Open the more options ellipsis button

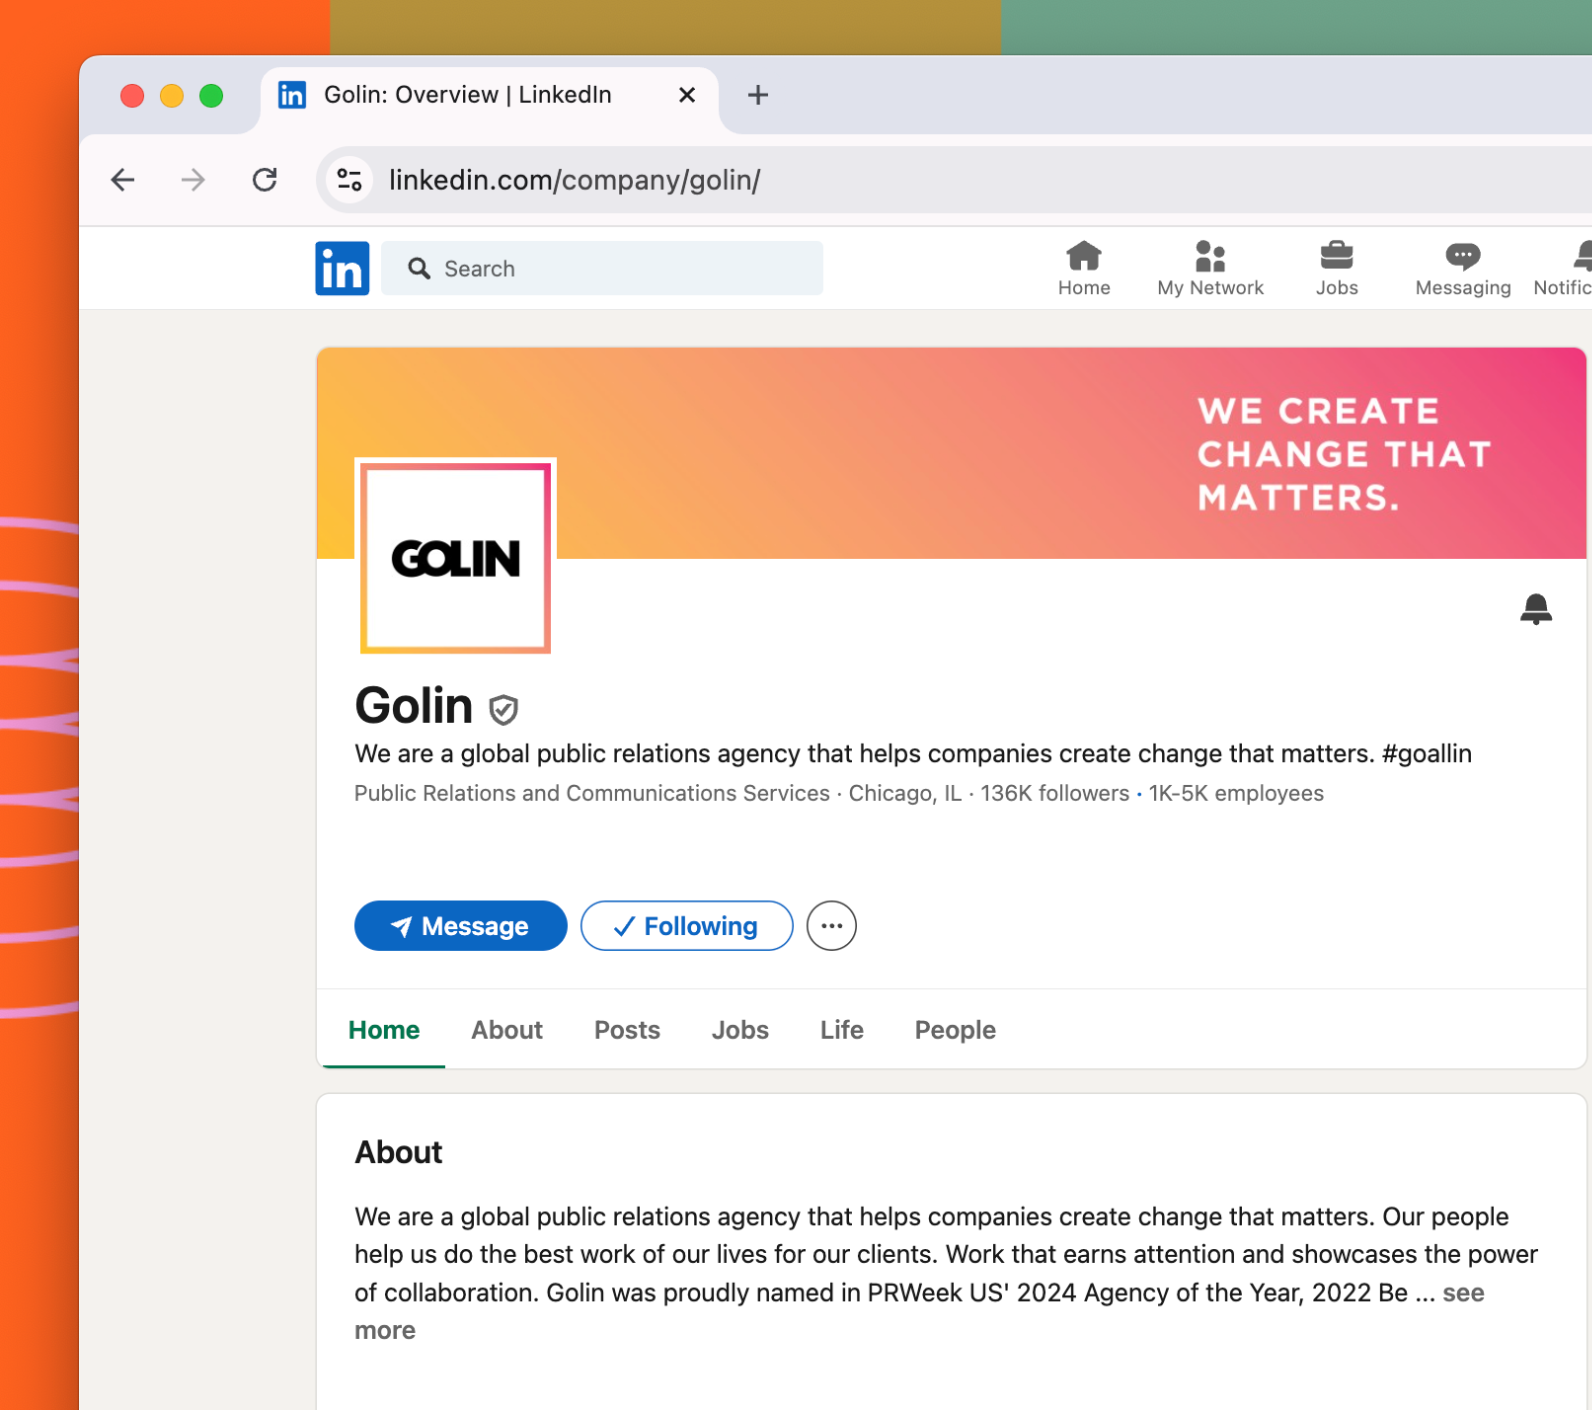tap(831, 926)
